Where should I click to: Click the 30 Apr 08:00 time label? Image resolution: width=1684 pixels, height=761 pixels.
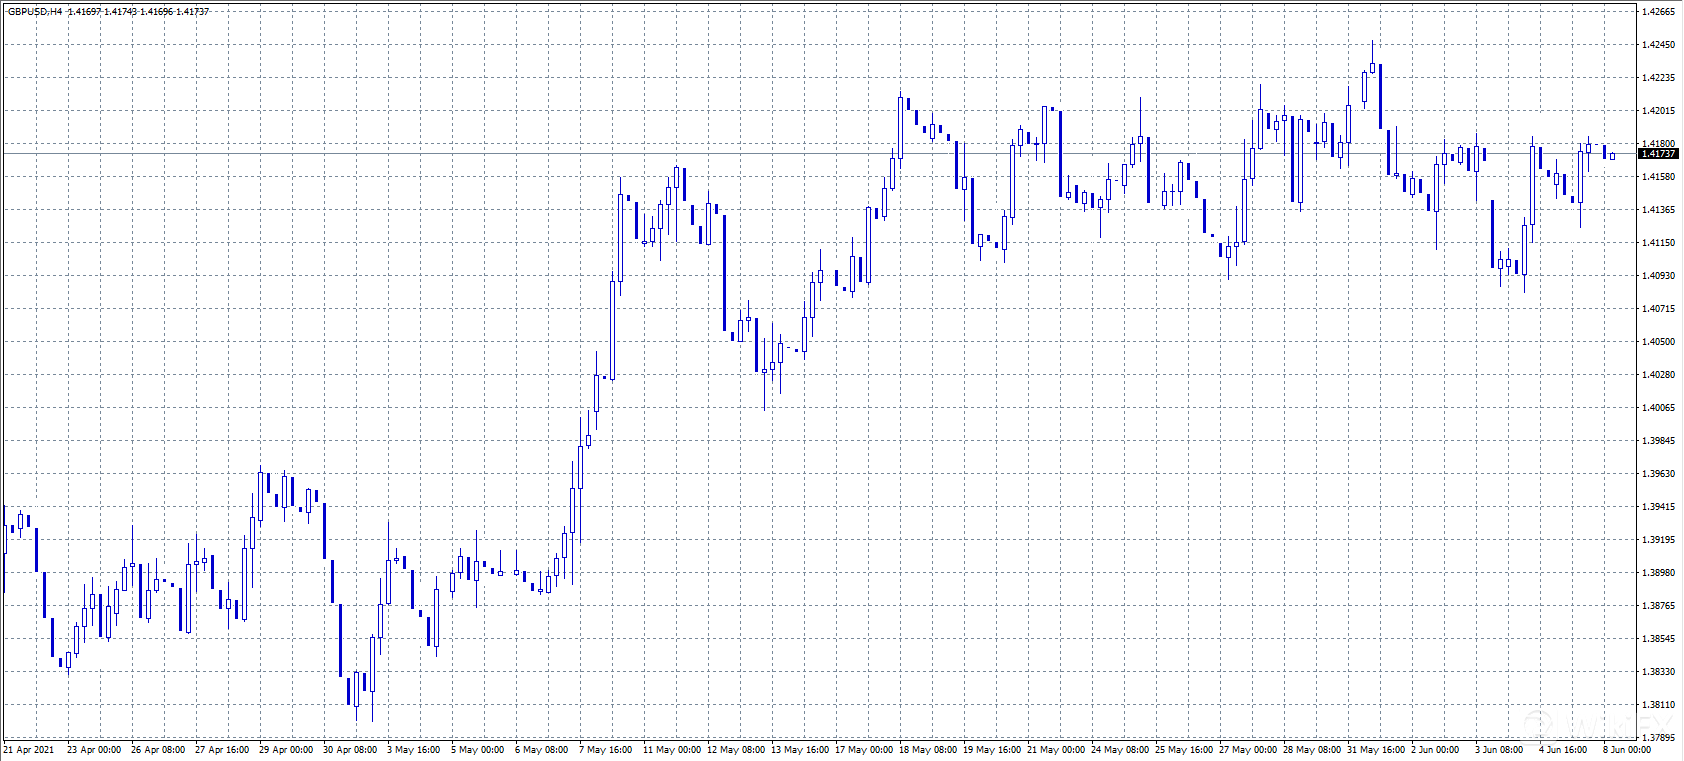[350, 750]
